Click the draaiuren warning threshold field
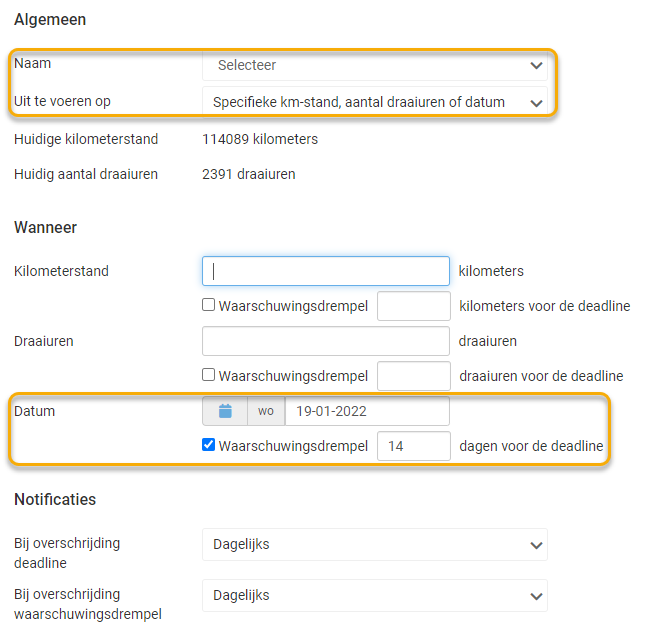 coord(413,376)
